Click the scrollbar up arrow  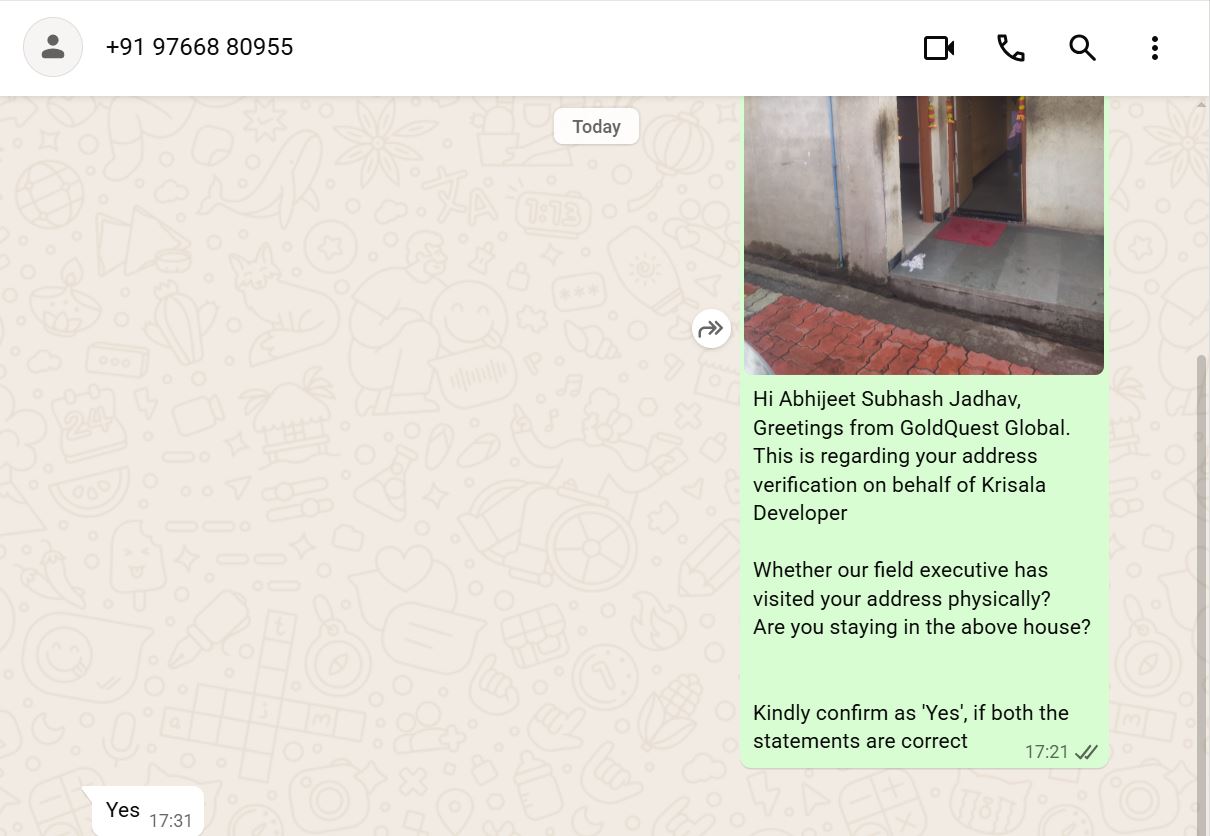1202,104
